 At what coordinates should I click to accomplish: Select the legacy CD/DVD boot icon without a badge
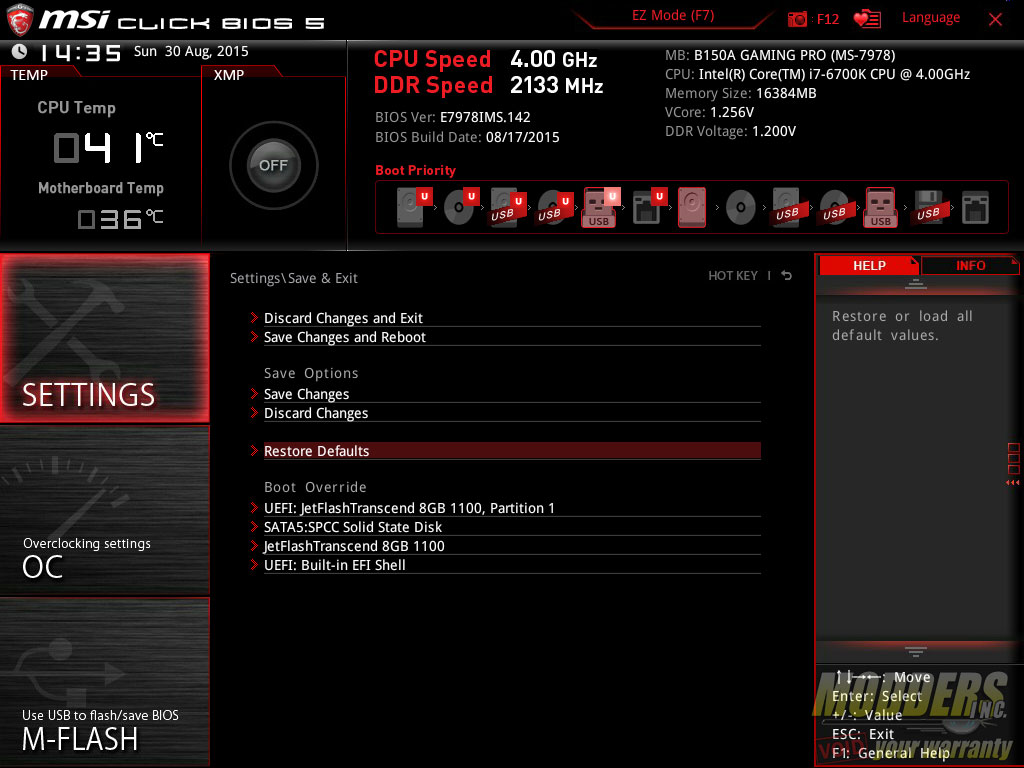[x=741, y=208]
